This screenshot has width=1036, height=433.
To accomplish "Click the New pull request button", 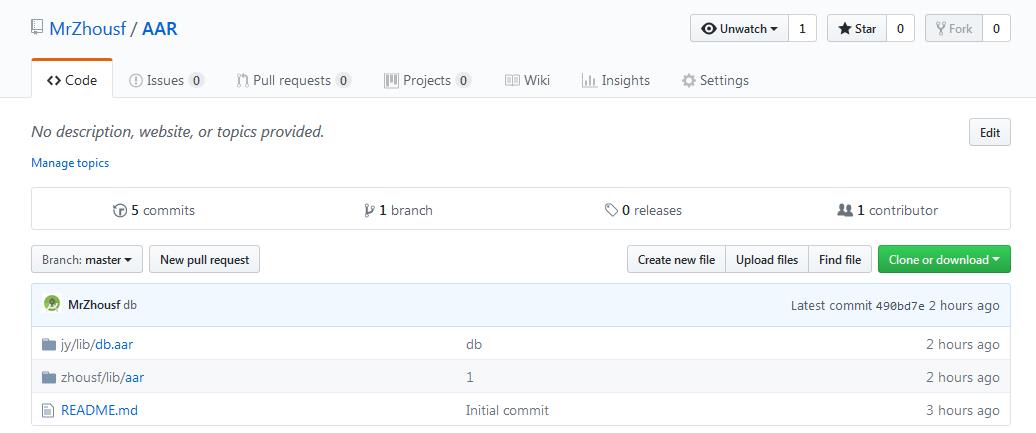I will pos(205,260).
